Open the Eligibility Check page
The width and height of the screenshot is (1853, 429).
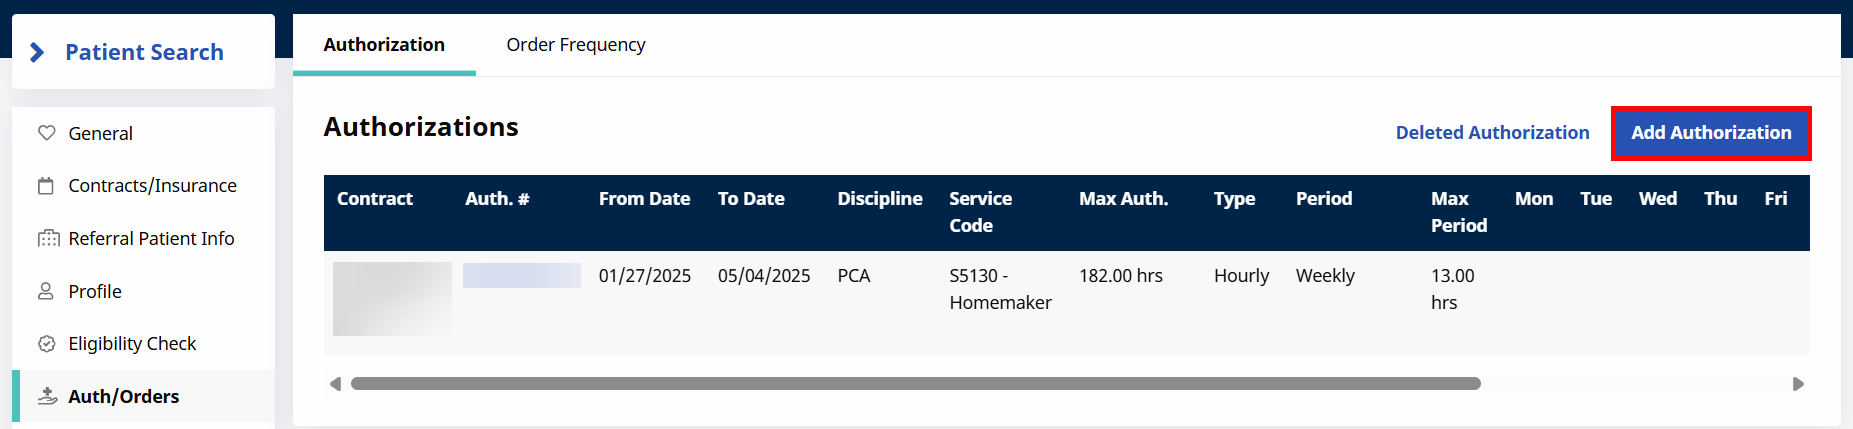click(132, 344)
